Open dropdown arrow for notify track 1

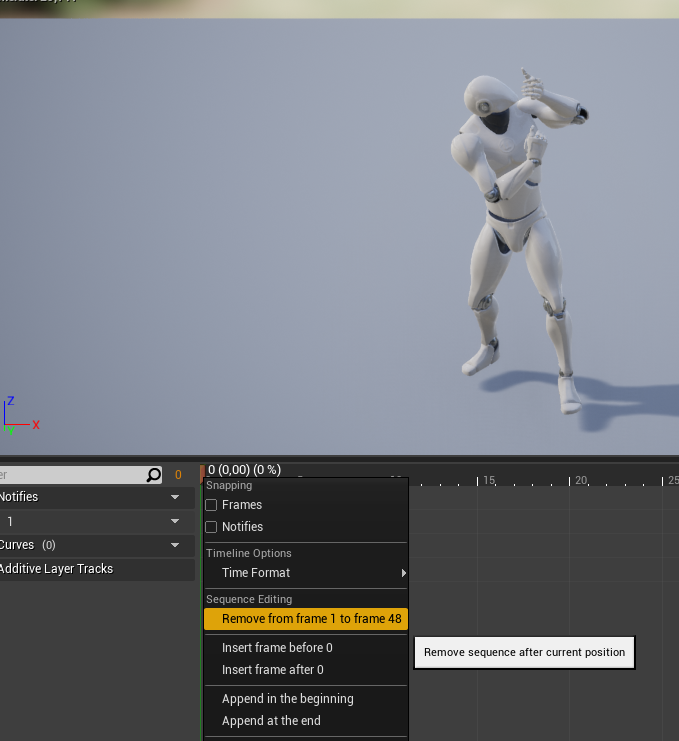[x=175, y=521]
